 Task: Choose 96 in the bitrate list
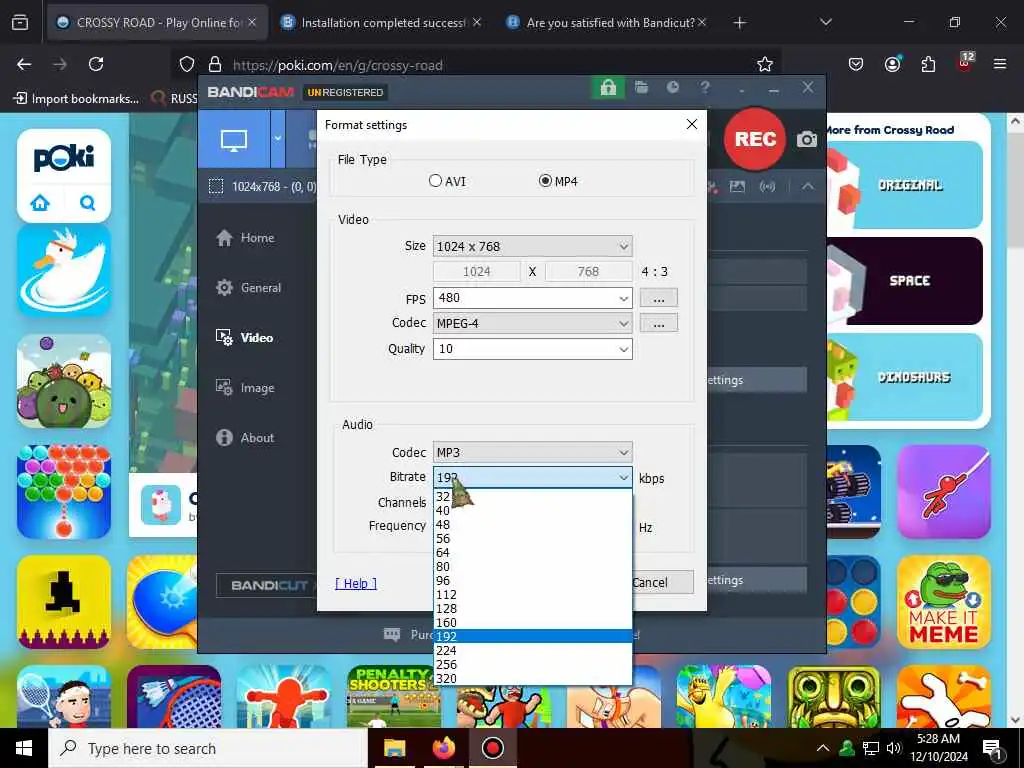[x=533, y=580]
